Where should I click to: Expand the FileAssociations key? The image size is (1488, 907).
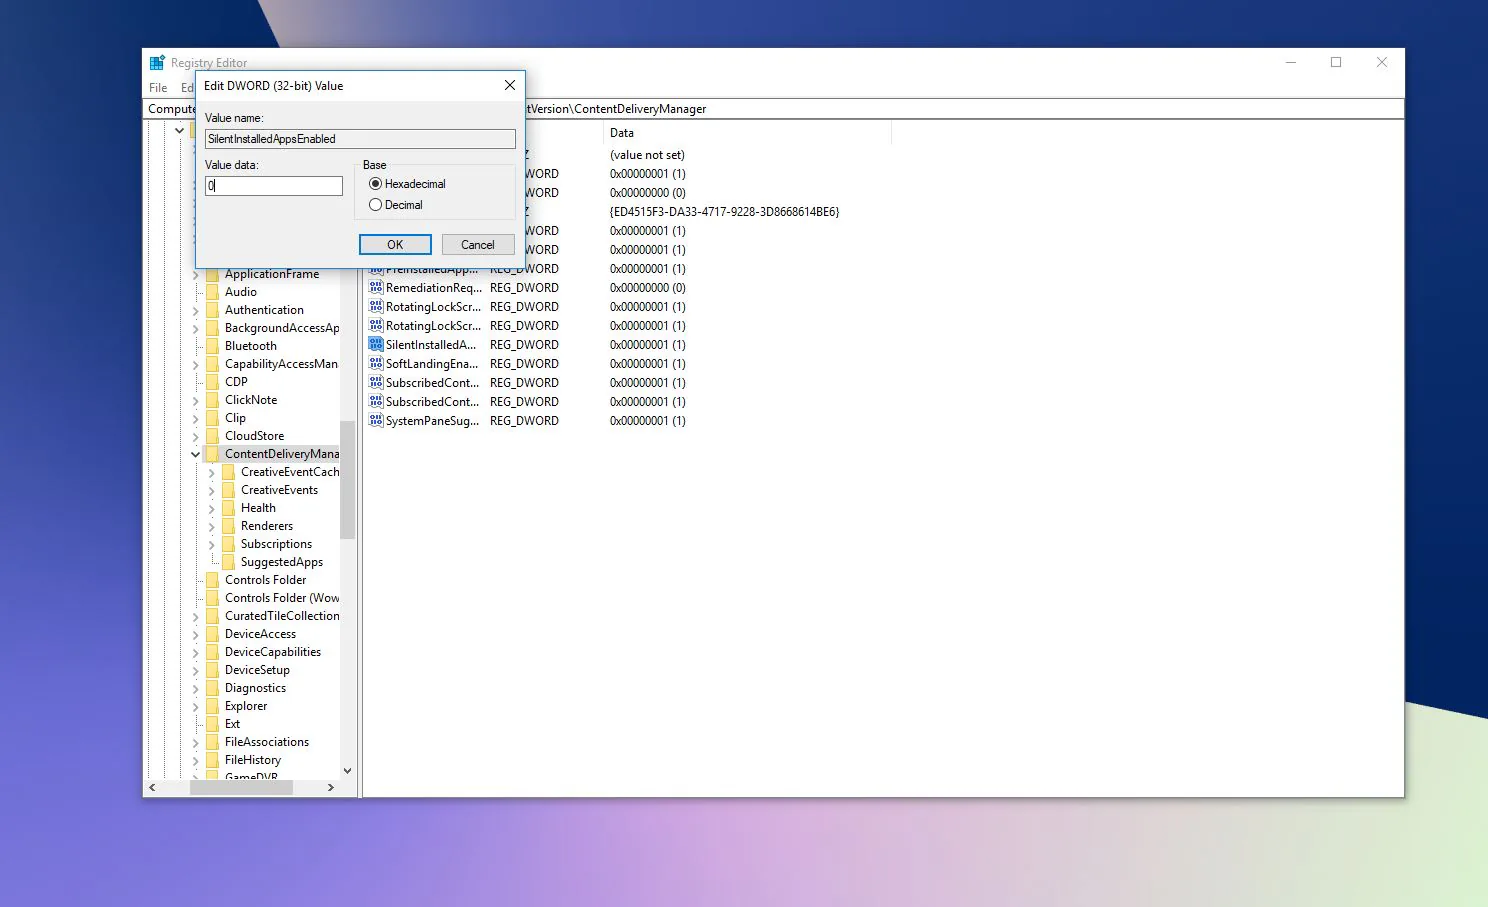[x=196, y=742]
